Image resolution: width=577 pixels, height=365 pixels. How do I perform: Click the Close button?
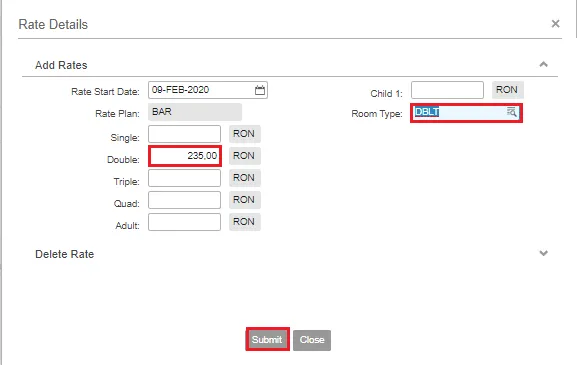coord(312,340)
